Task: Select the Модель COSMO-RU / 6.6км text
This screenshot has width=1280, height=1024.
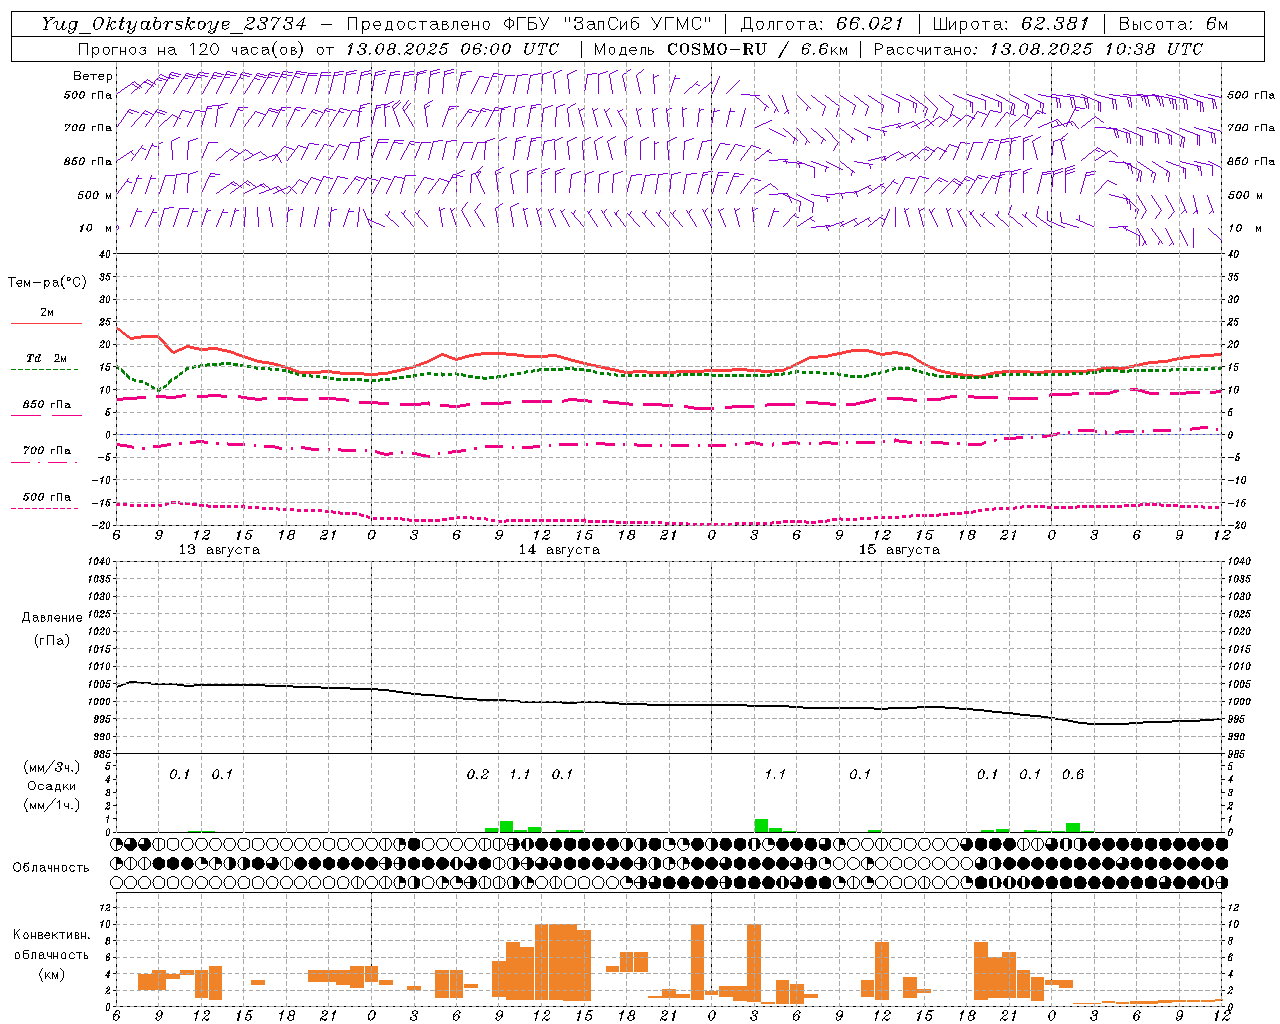Action: click(722, 49)
